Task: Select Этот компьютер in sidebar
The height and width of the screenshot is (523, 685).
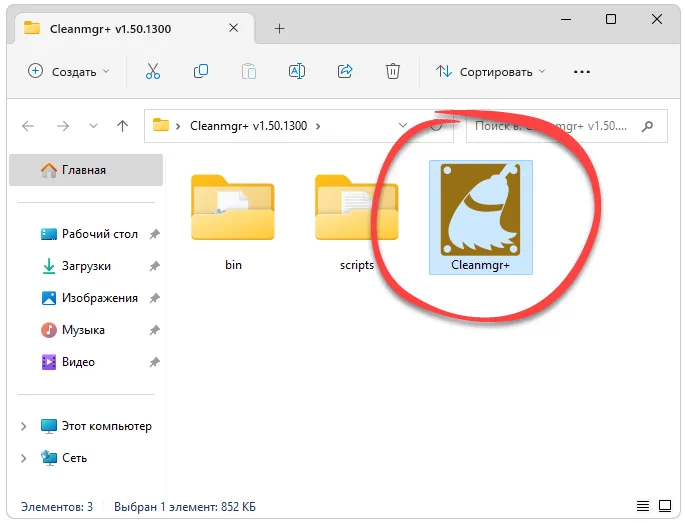Action: (96, 426)
